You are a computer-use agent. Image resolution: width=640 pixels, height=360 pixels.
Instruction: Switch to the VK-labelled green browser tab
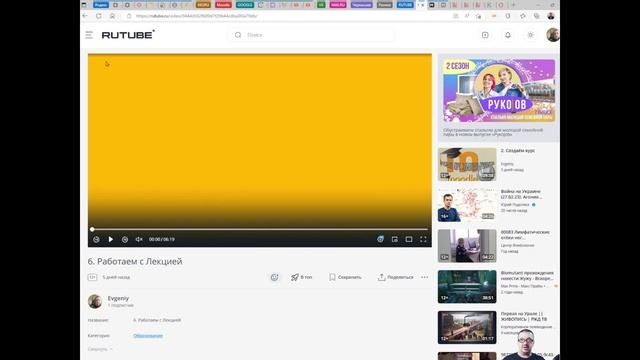point(321,5)
